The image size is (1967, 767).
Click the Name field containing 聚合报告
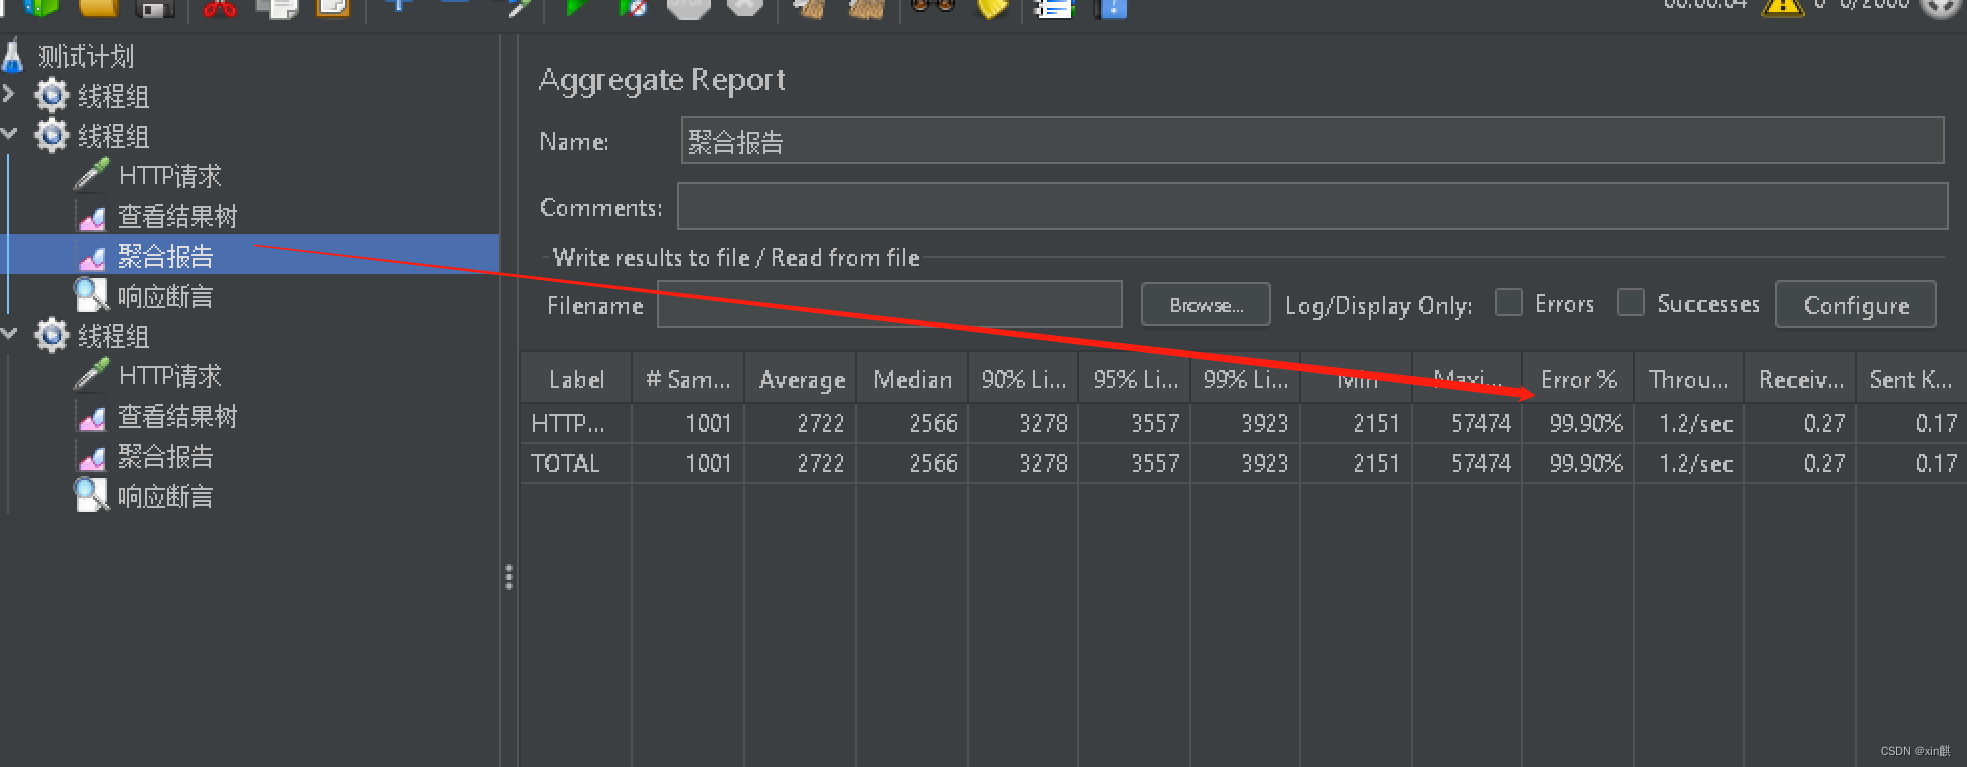[1312, 141]
